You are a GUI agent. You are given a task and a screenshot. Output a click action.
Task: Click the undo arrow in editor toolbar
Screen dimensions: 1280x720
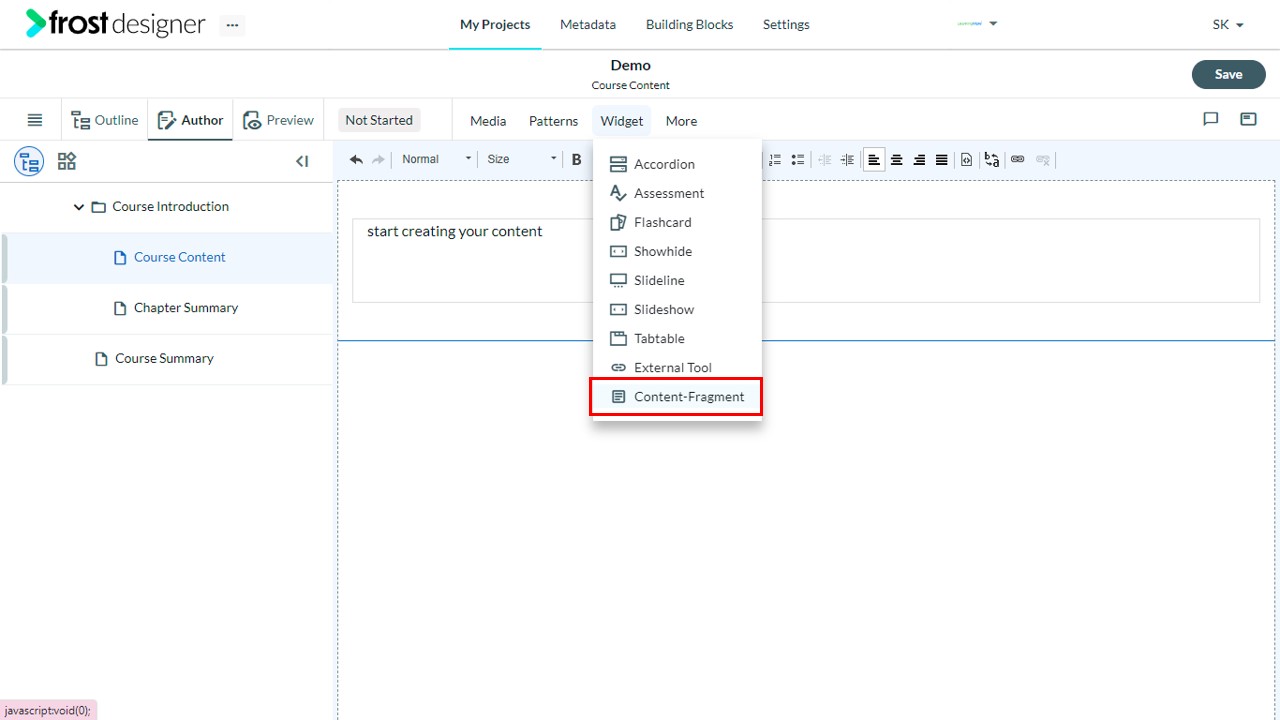coord(356,159)
